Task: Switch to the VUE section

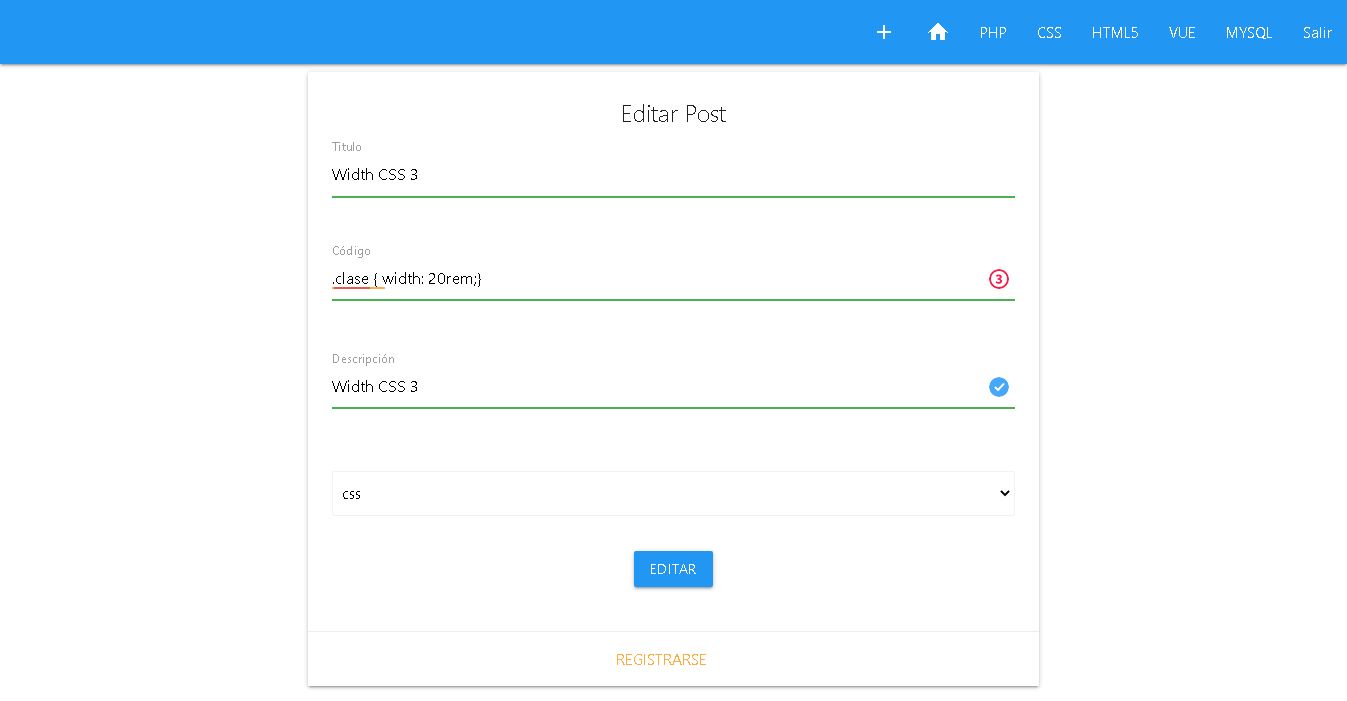Action: (1182, 32)
